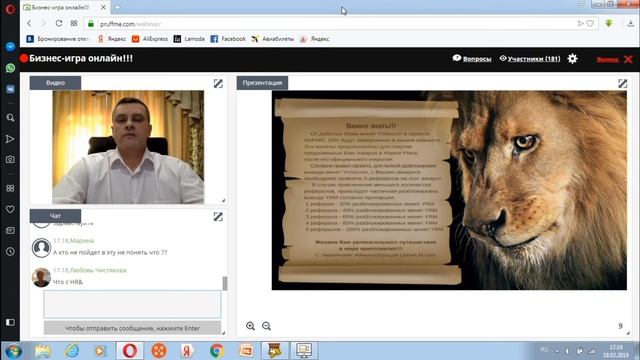This screenshot has width=640, height=360.
Task: Open My Flow send icon in sidebar
Action: point(10,139)
